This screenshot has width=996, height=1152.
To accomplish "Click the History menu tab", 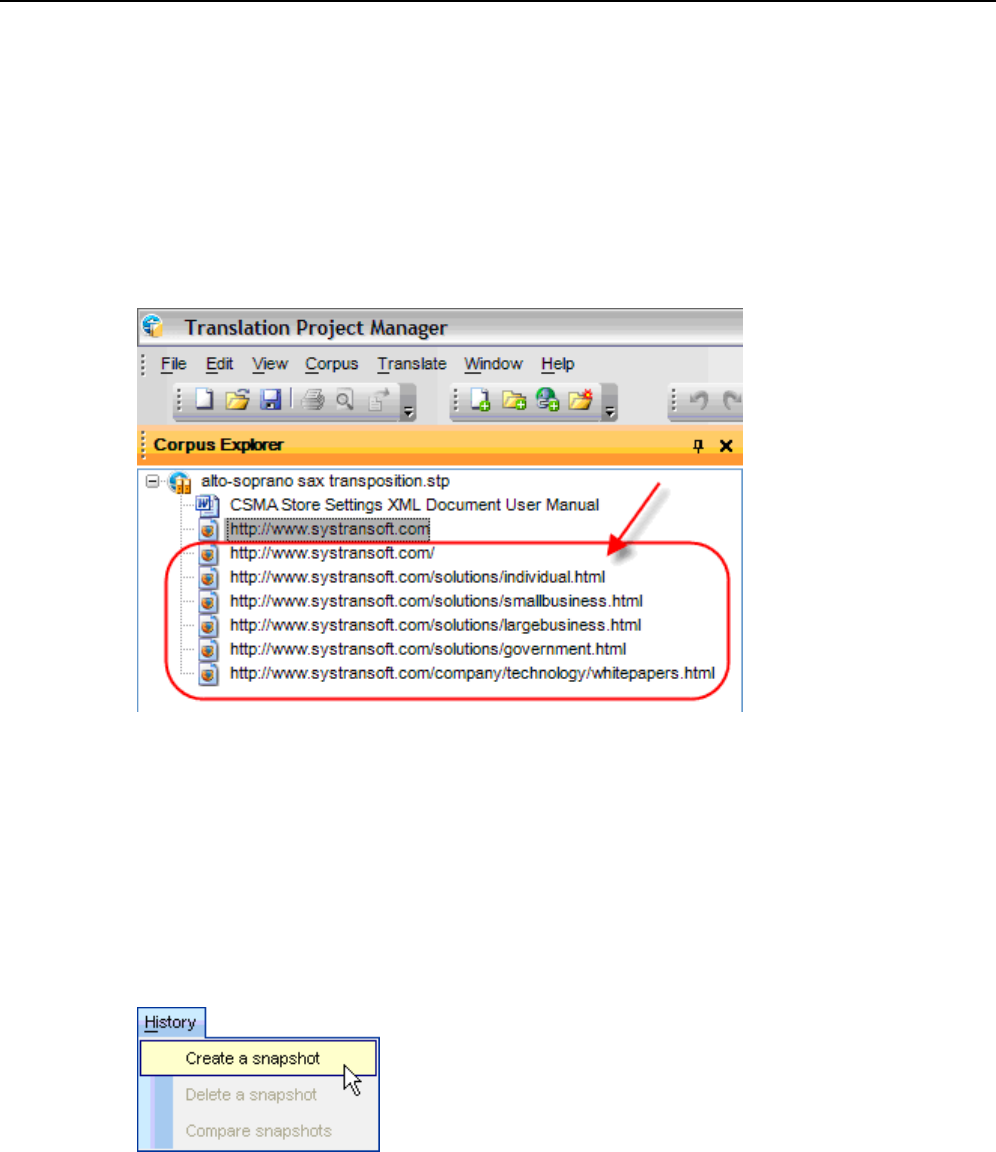I will 170,1022.
